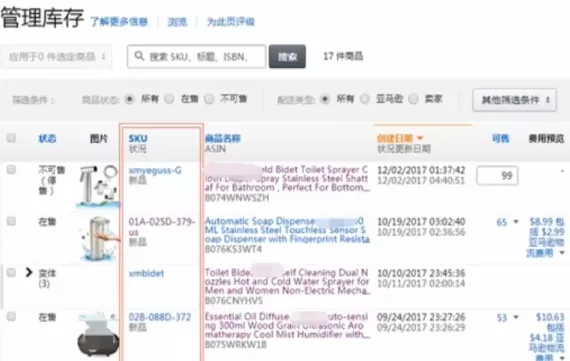Expand the xmbidet 变体 row arrow
Image resolution: width=570 pixels, height=361 pixels.
click(x=29, y=272)
